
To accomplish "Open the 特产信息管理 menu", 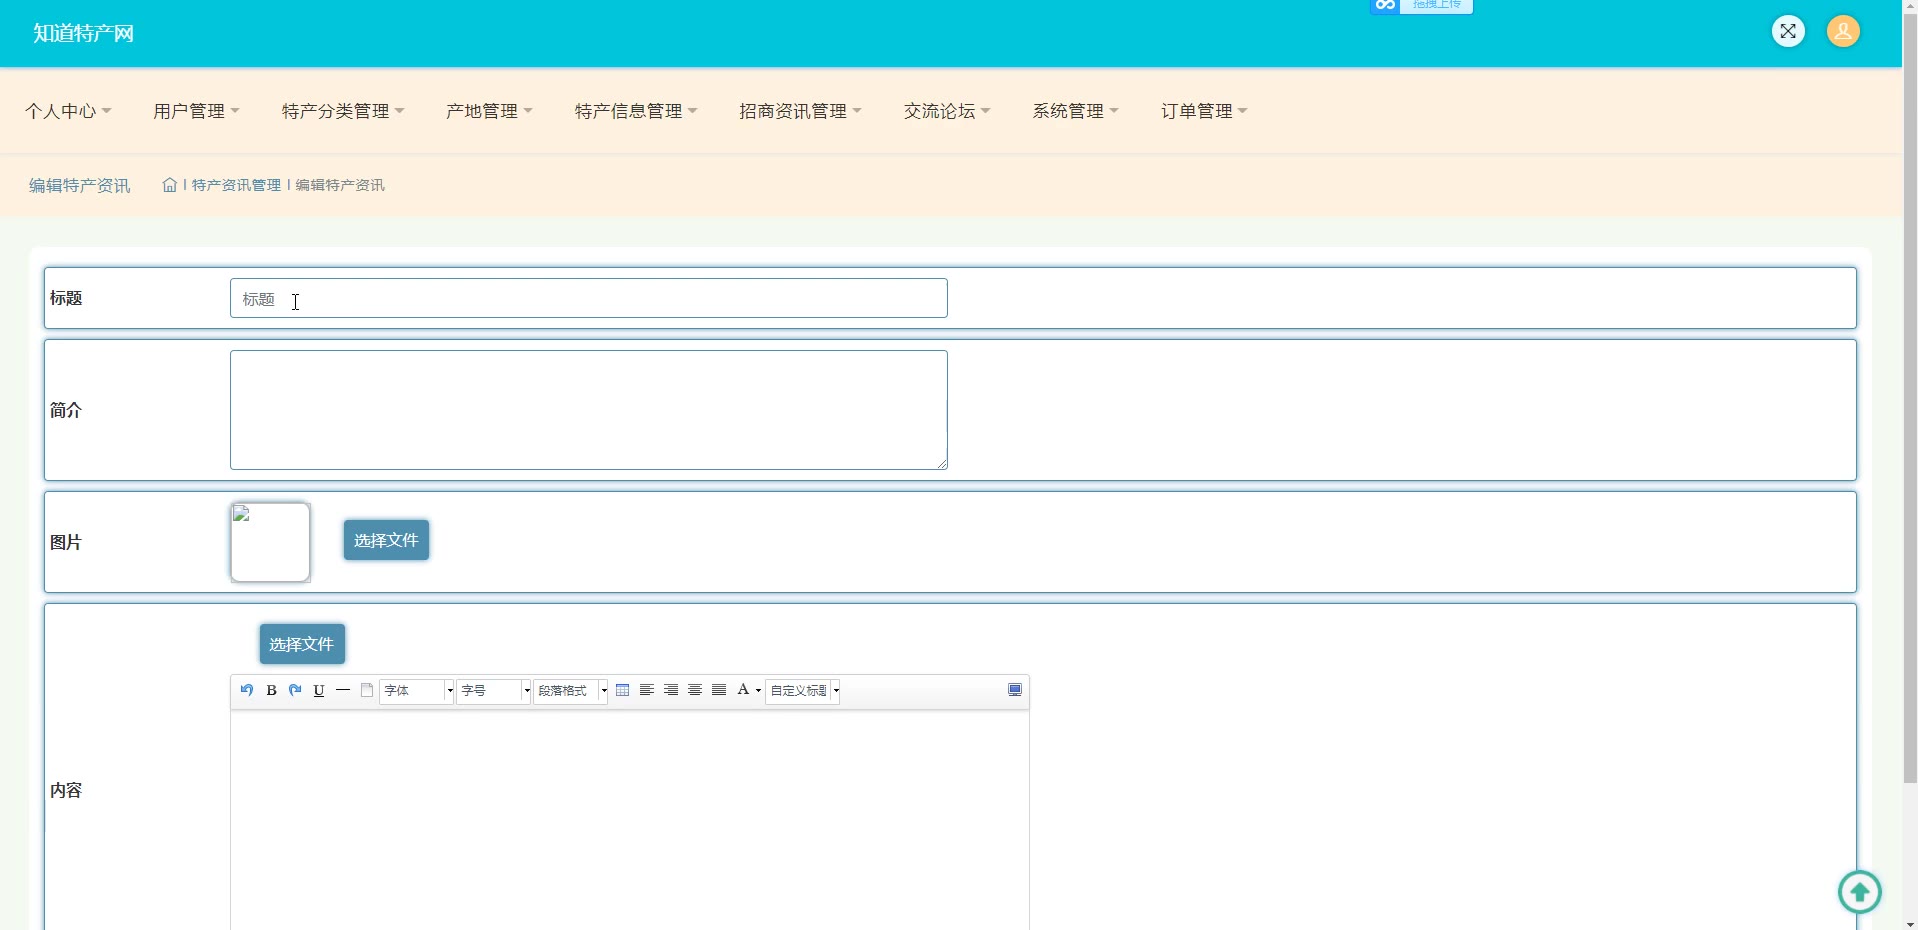I will (635, 111).
